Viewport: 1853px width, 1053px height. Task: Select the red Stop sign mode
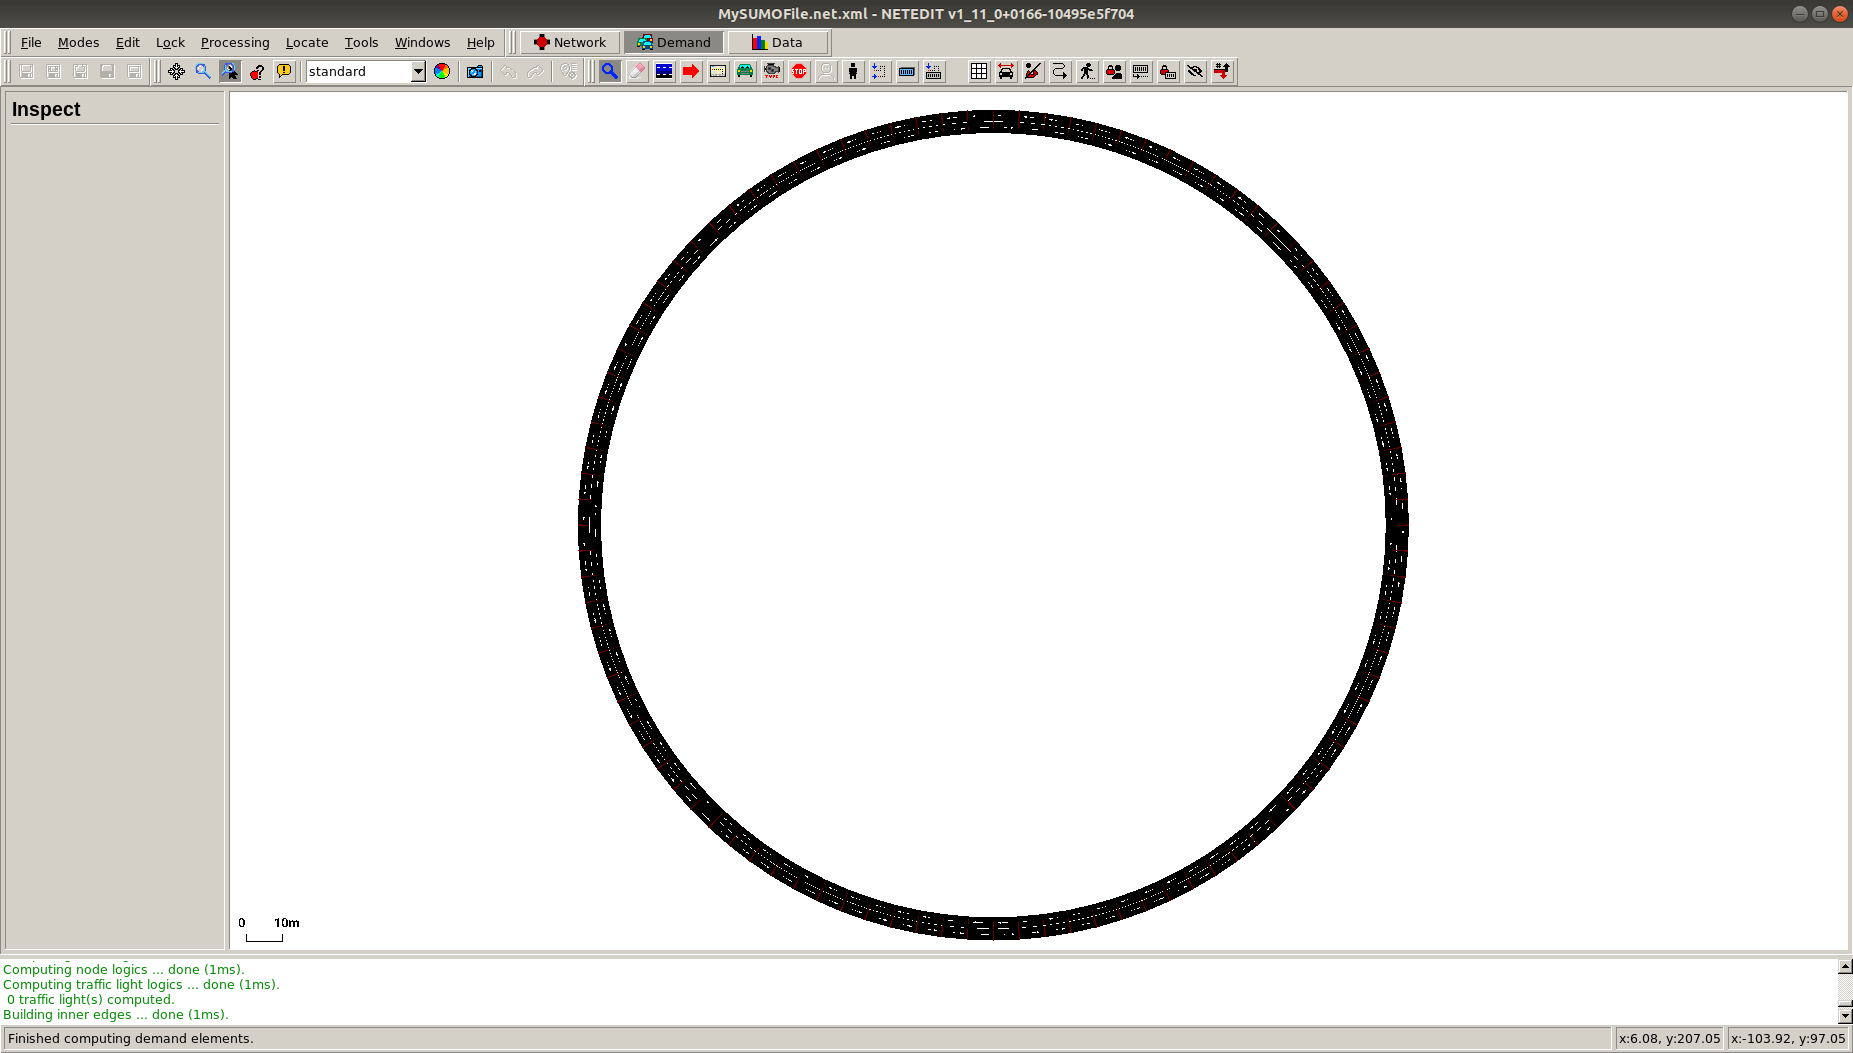point(799,71)
